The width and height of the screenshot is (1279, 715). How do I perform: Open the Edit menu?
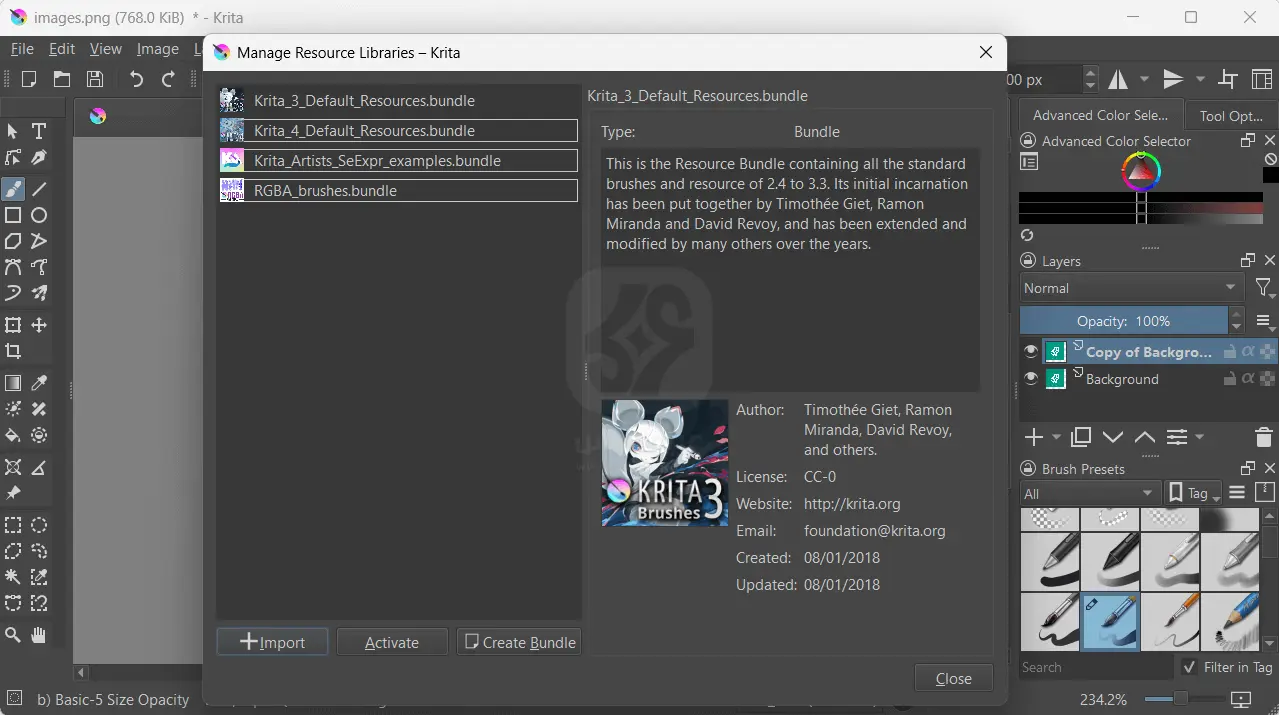[62, 48]
